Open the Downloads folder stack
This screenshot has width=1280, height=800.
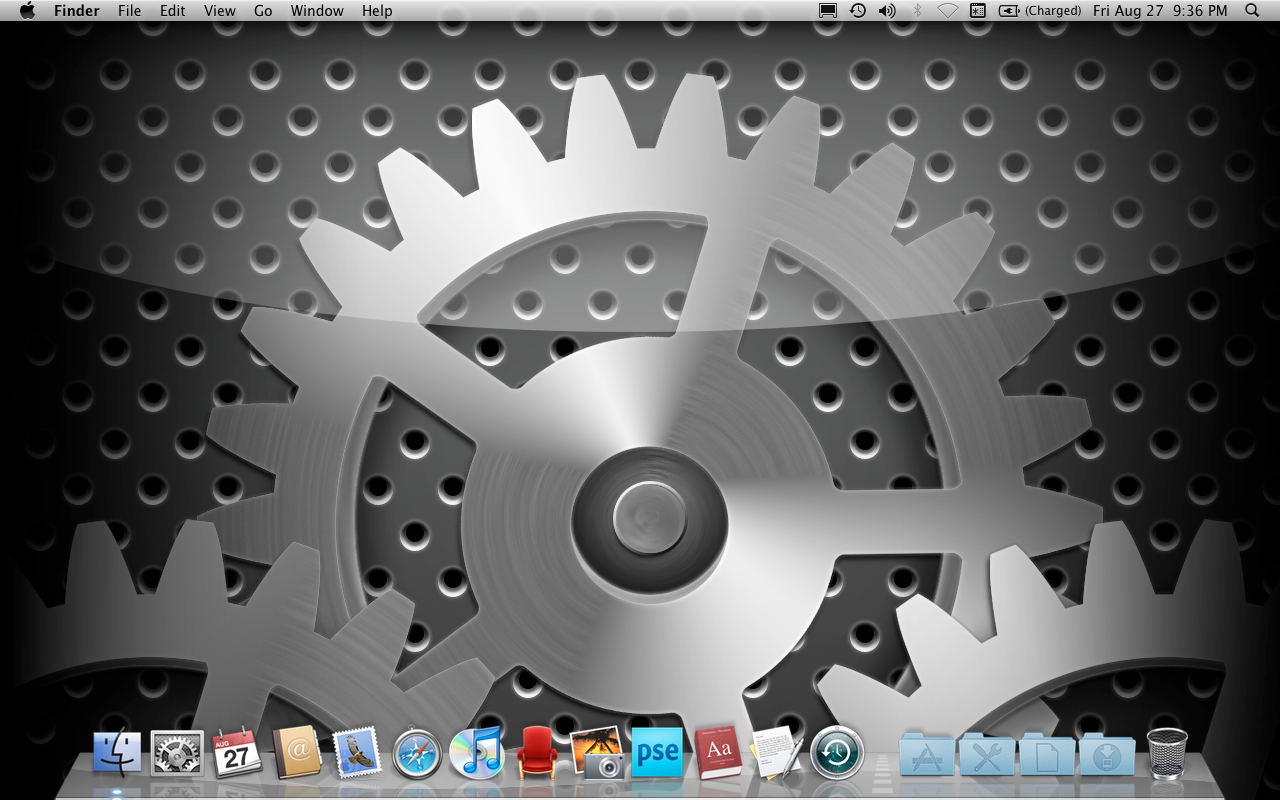click(x=1107, y=754)
